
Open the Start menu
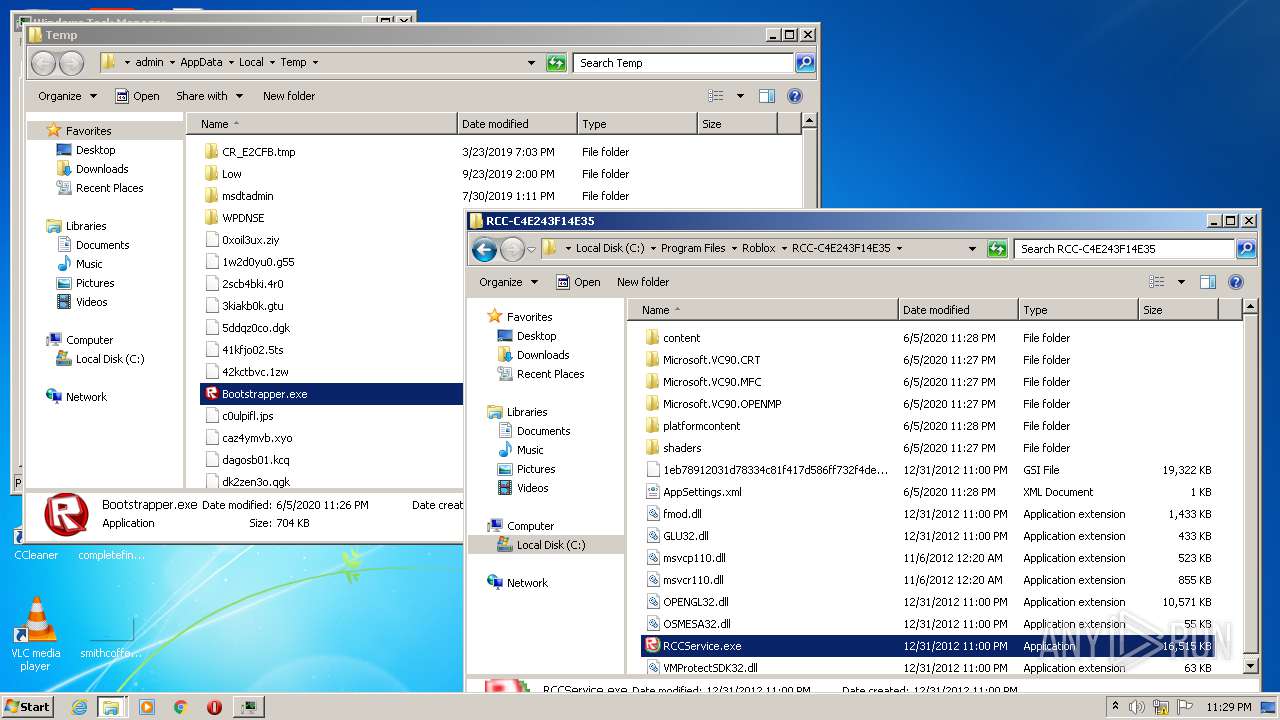(x=28, y=706)
